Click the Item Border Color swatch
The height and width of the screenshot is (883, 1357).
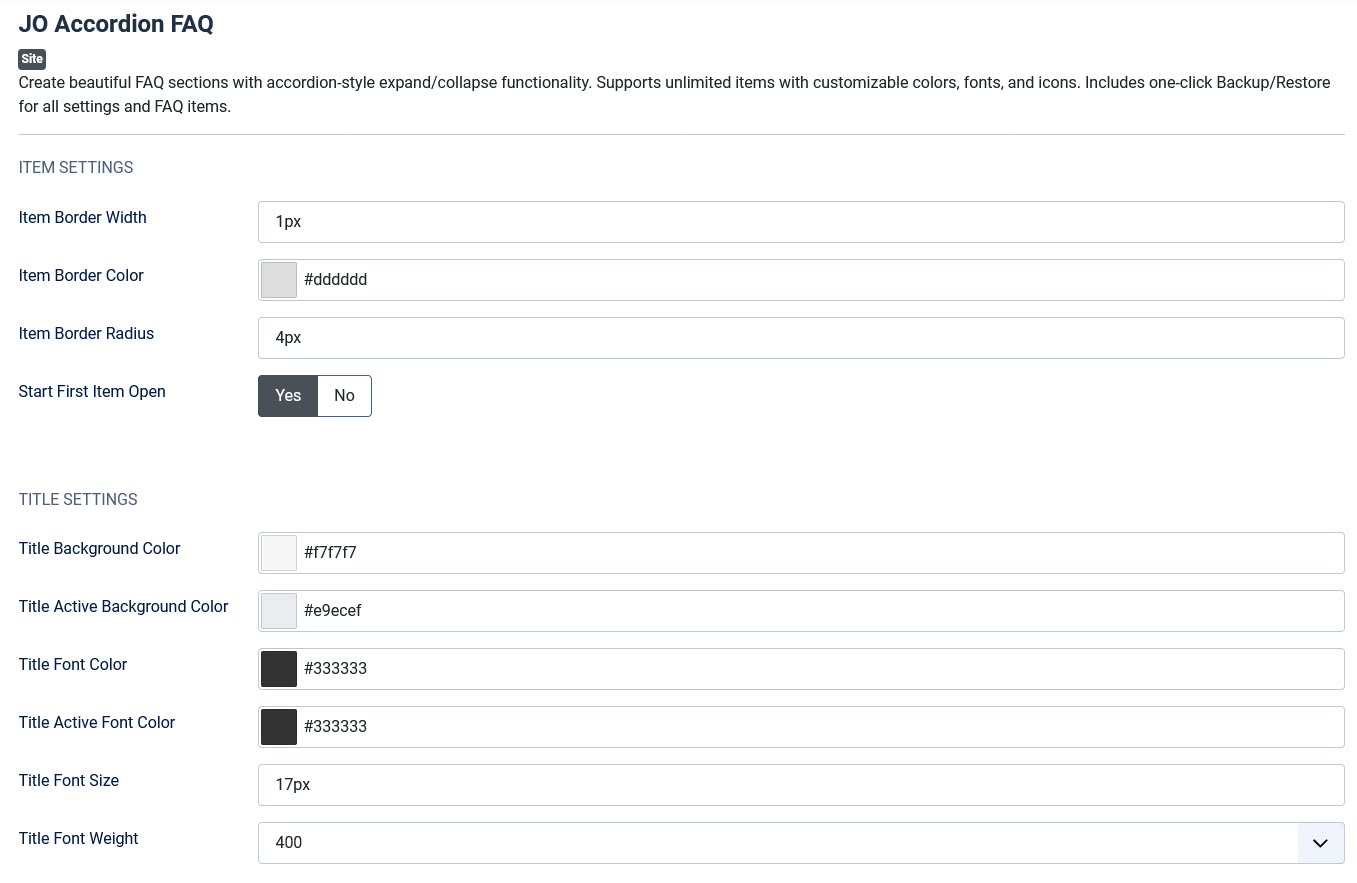[x=279, y=280]
